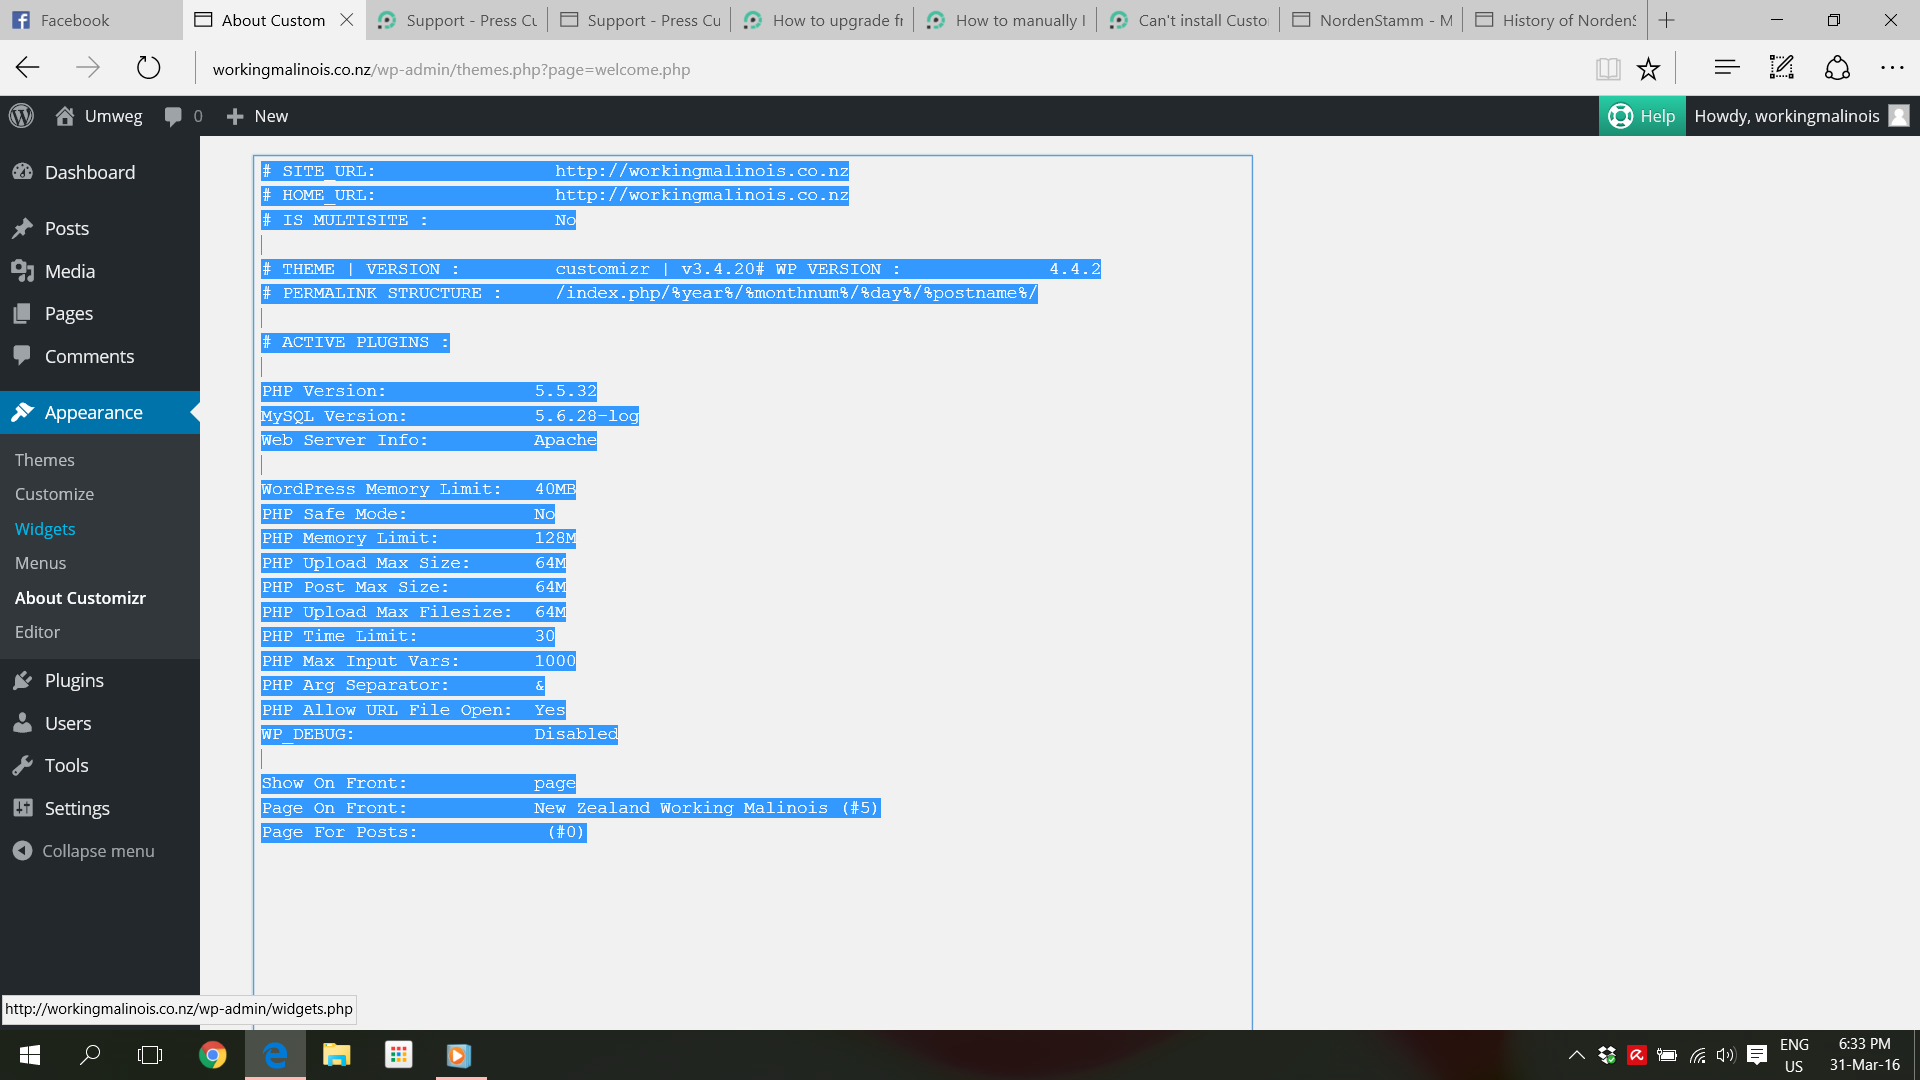Click the Help lifebuoy button
Image resolution: width=1920 pixels, height=1080 pixels.
[1641, 116]
